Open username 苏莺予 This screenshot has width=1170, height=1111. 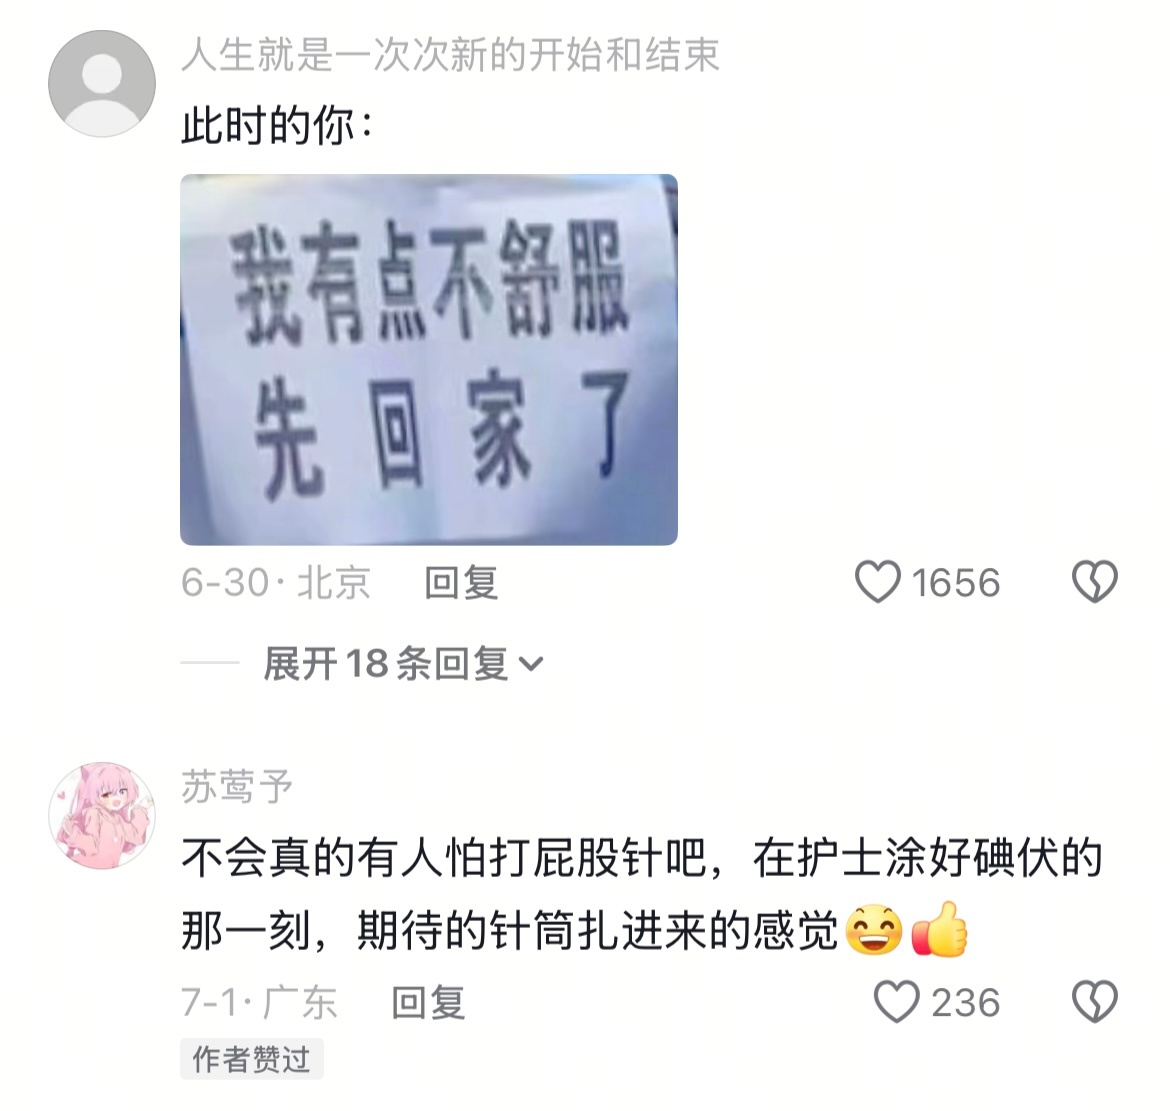[237, 786]
